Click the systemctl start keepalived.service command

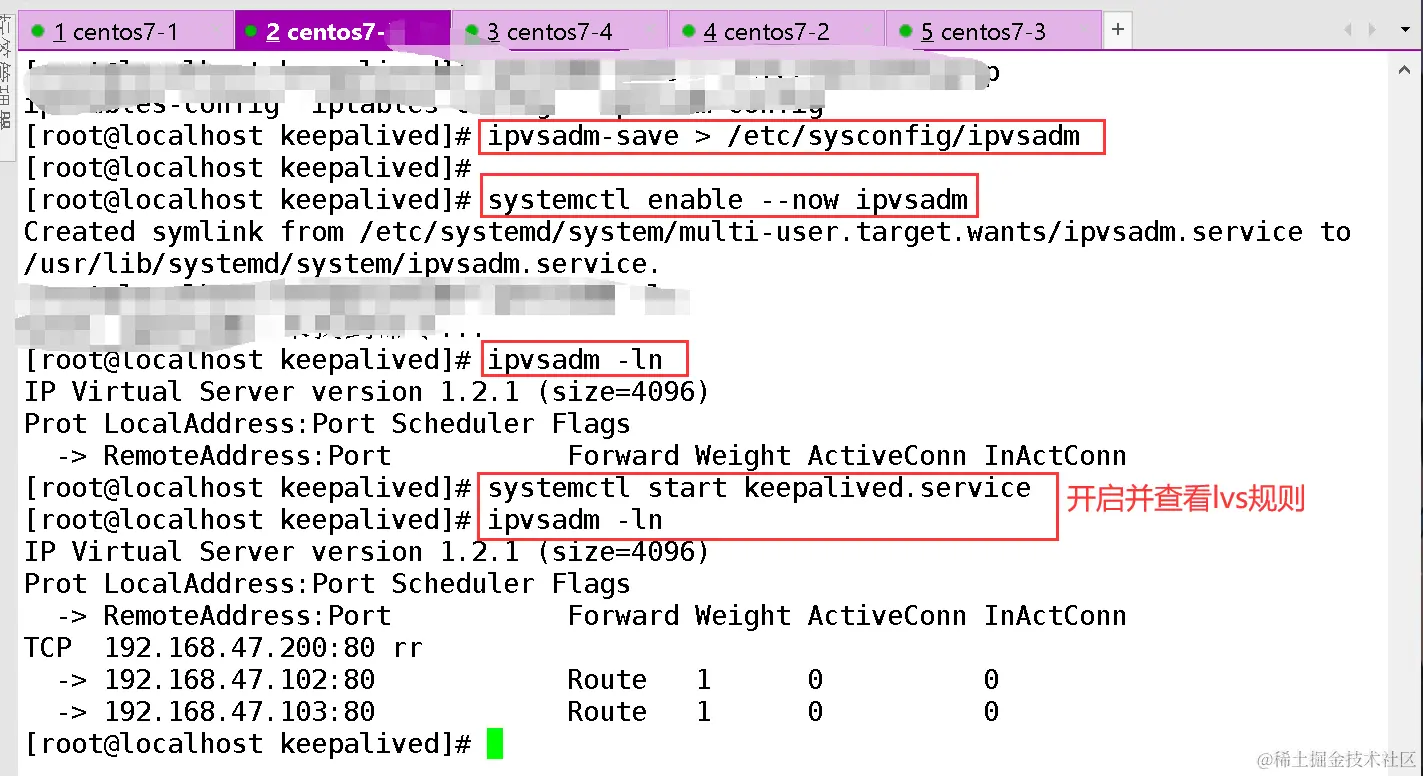[x=759, y=488]
